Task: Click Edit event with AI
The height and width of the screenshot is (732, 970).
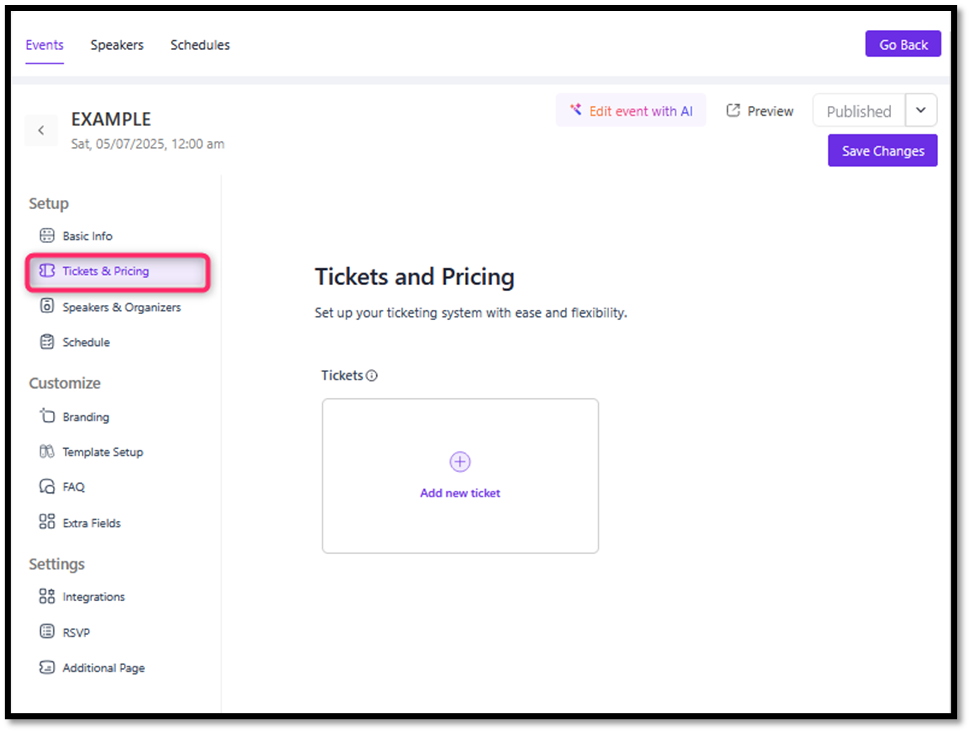Action: pyautogui.click(x=631, y=111)
